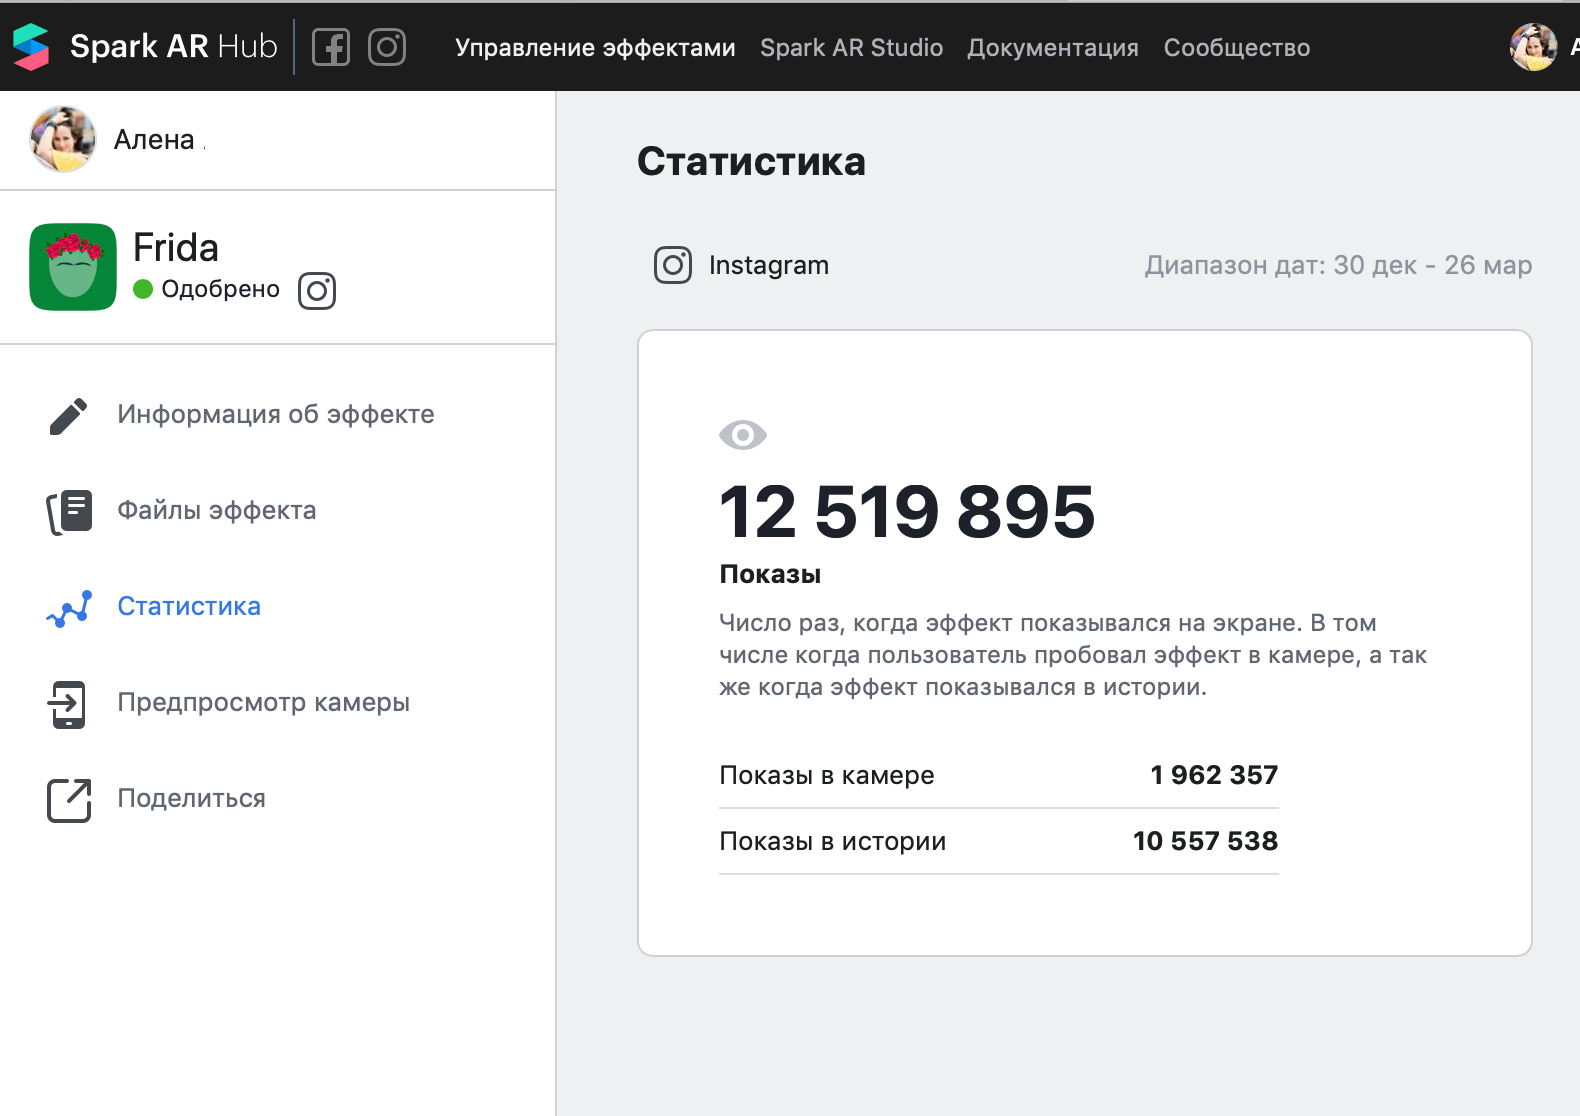Open the Instagram icon in header
Screen dimensions: 1580x1116
tap(387, 47)
